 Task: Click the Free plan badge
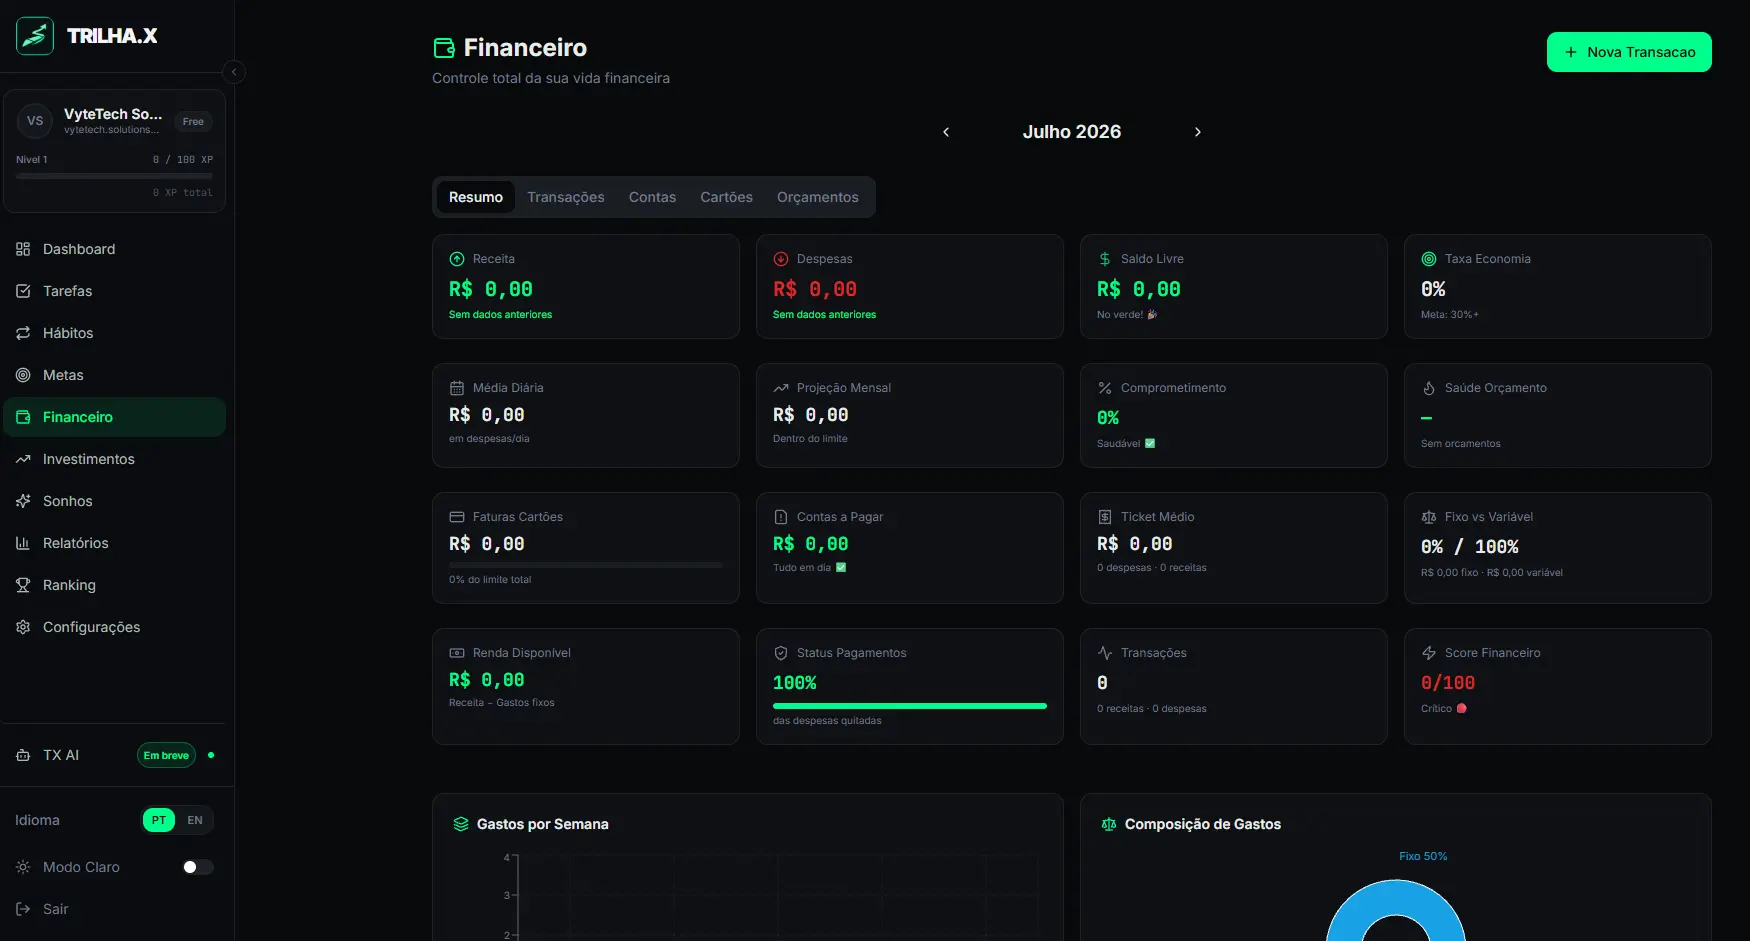tap(193, 122)
